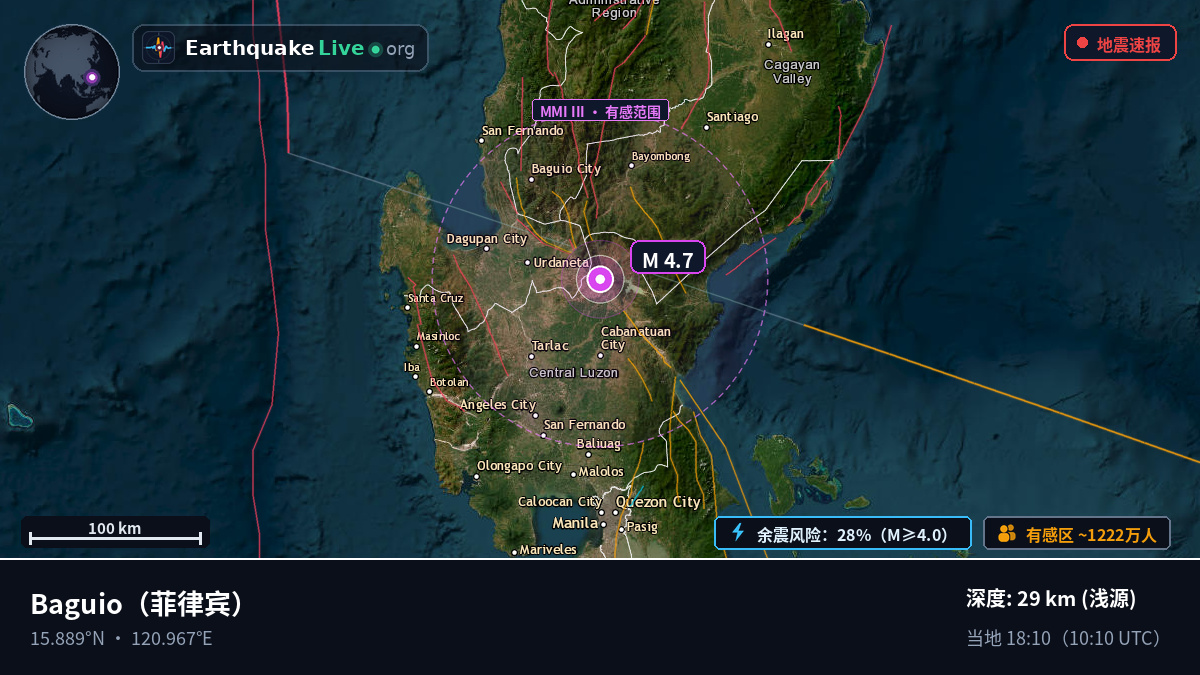1200x675 pixels.
Task: Click the Pasig map label
Action: coord(642,527)
